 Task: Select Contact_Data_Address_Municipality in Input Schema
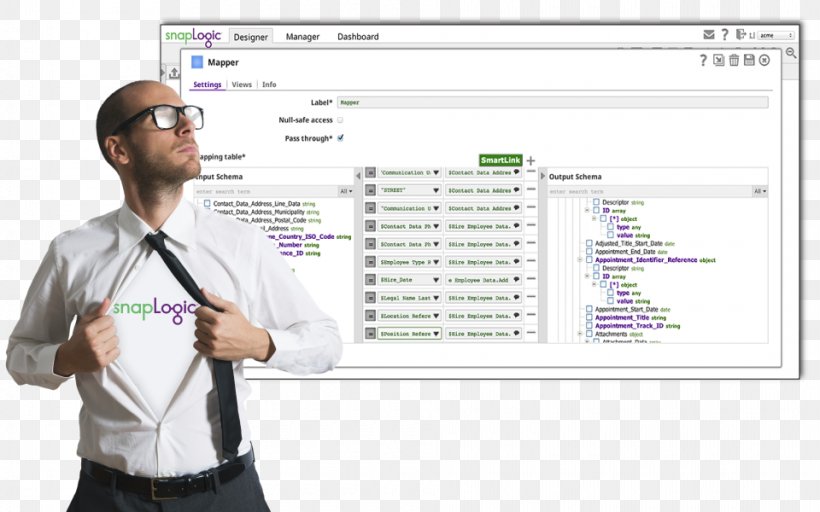click(x=266, y=212)
